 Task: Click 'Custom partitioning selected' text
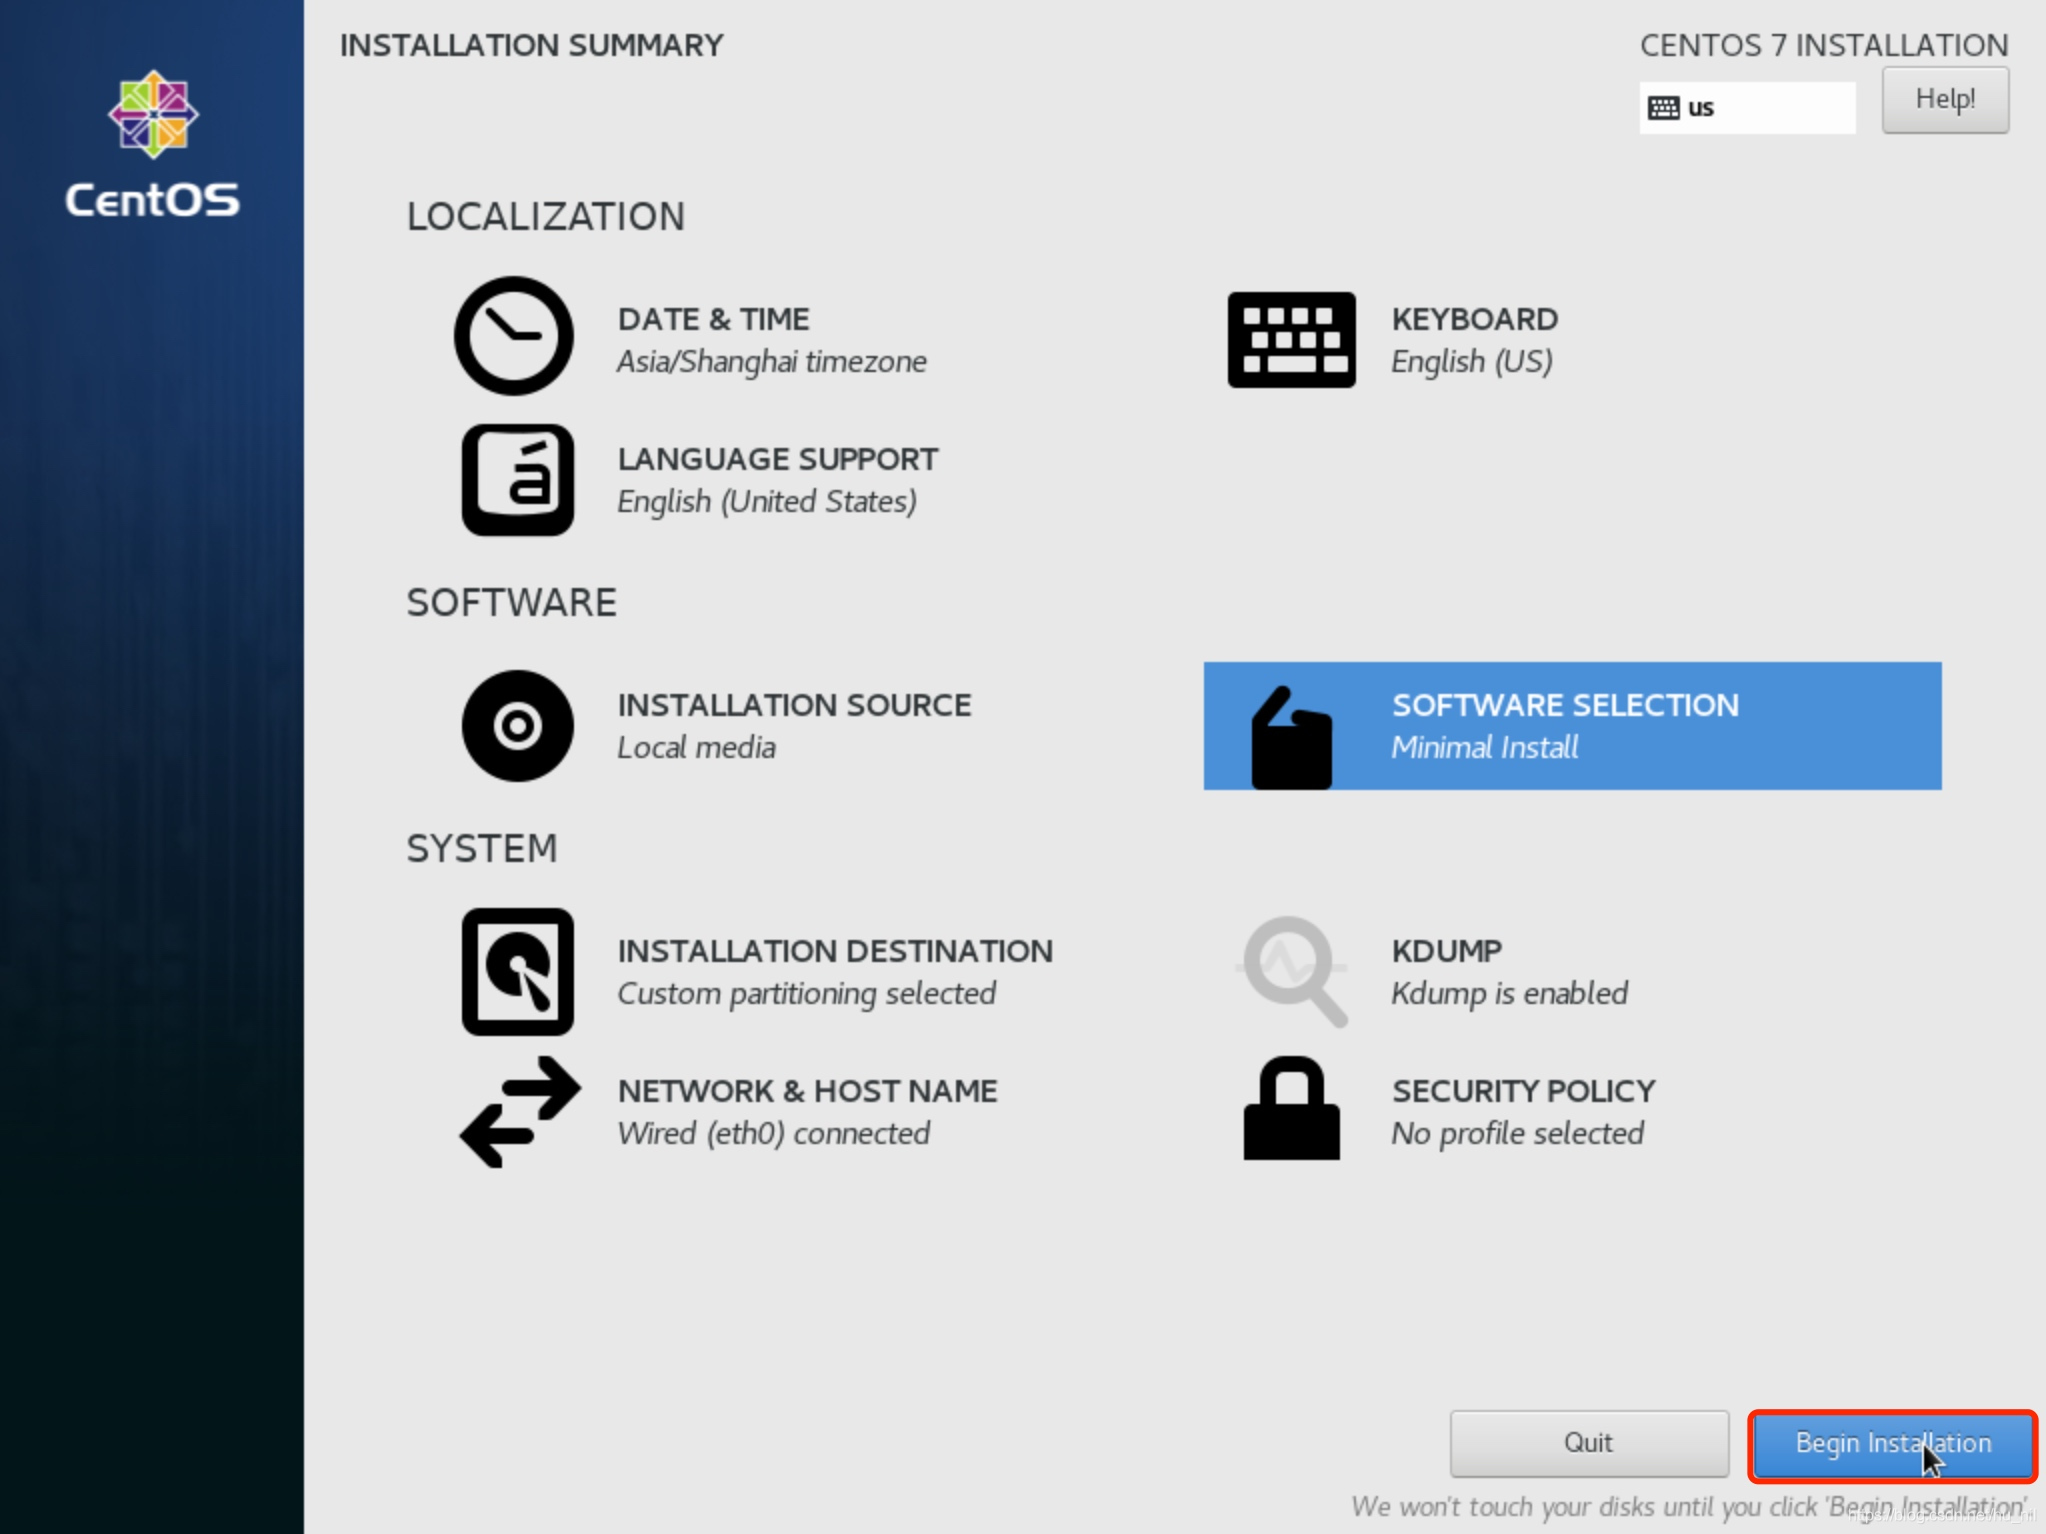click(806, 993)
